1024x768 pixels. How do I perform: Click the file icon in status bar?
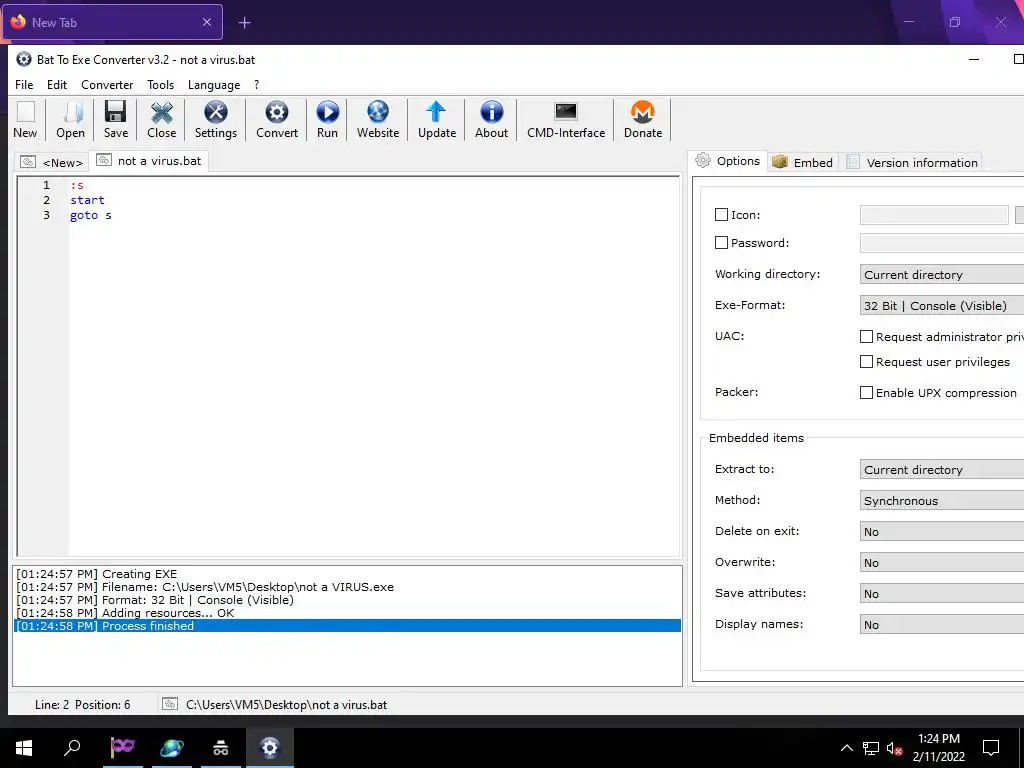(x=170, y=704)
